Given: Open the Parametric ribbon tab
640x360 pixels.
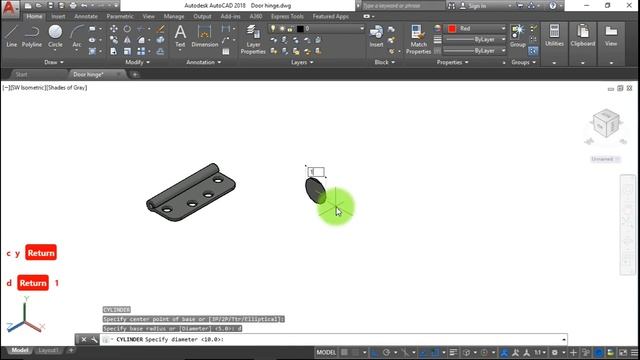Looking at the screenshot, I should [x=120, y=16].
